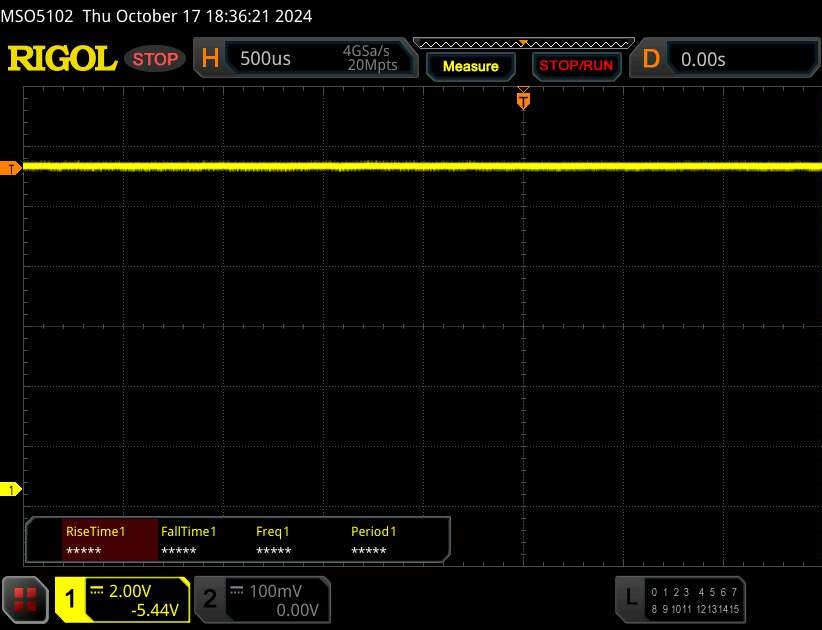Image resolution: width=822 pixels, height=630 pixels.
Task: Toggle the STOP/RUN button
Action: coord(576,66)
